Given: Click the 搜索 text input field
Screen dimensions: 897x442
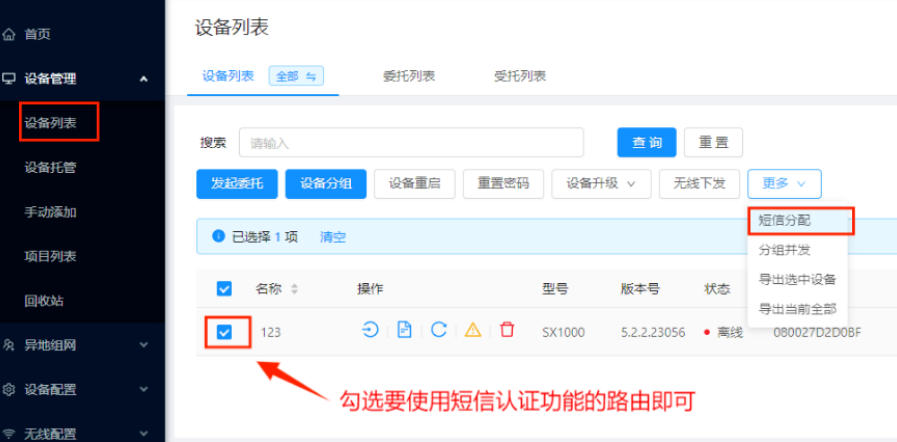Looking at the screenshot, I should (x=410, y=143).
